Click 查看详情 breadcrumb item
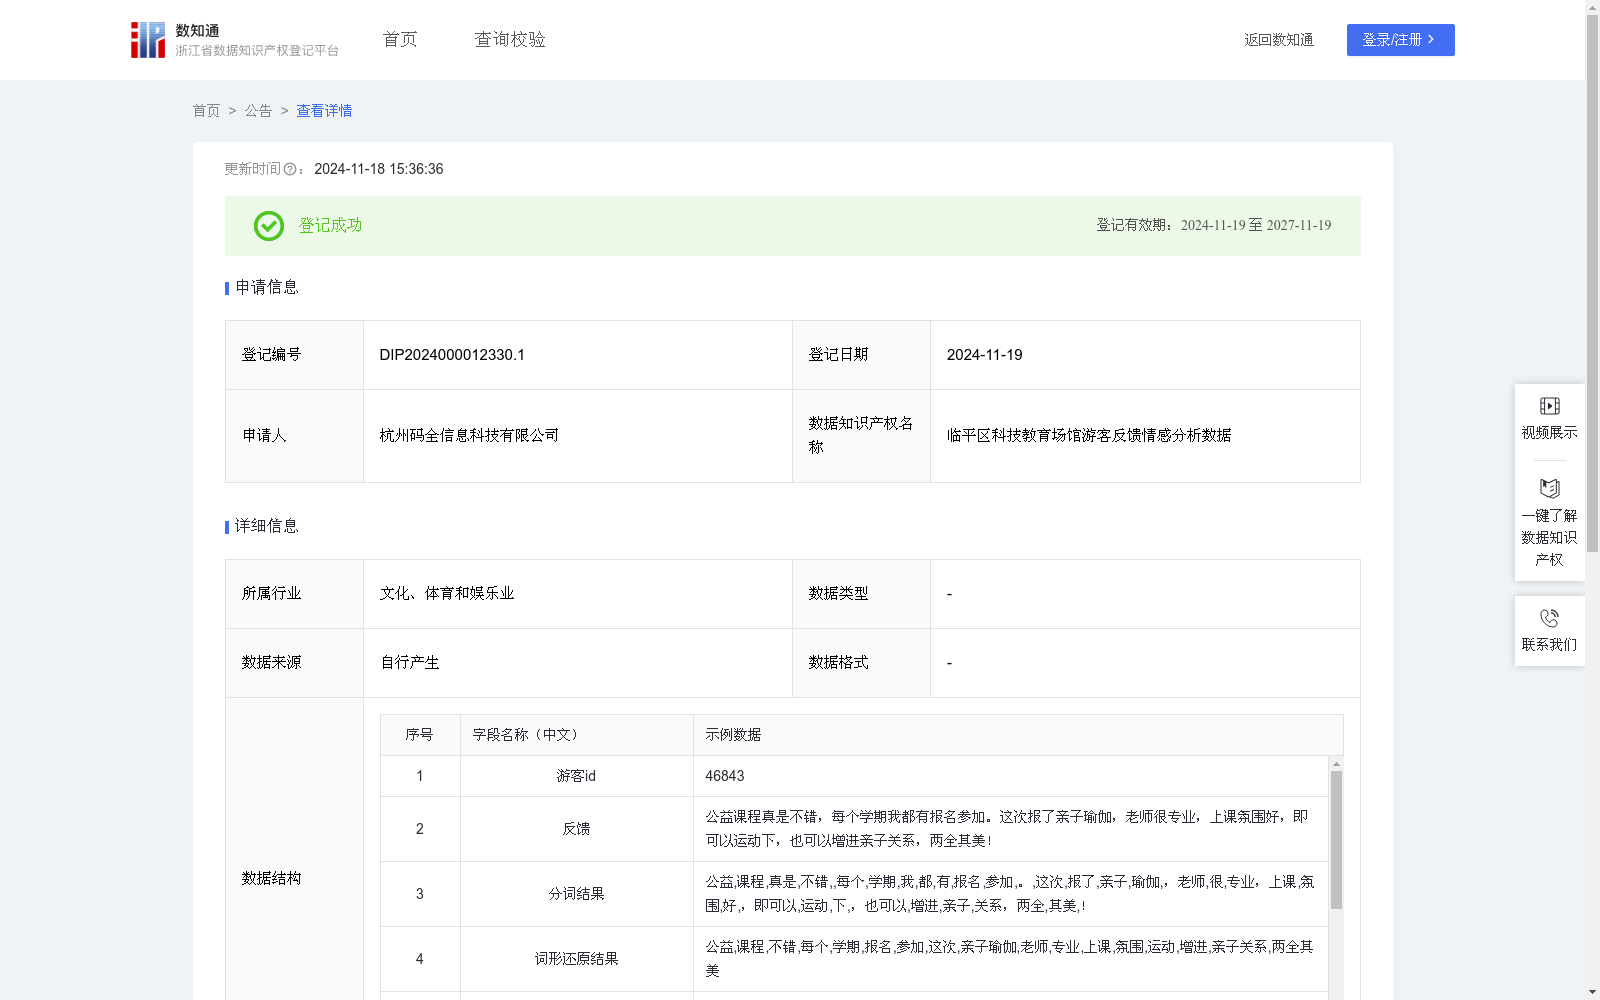The image size is (1600, 1000). [x=324, y=111]
